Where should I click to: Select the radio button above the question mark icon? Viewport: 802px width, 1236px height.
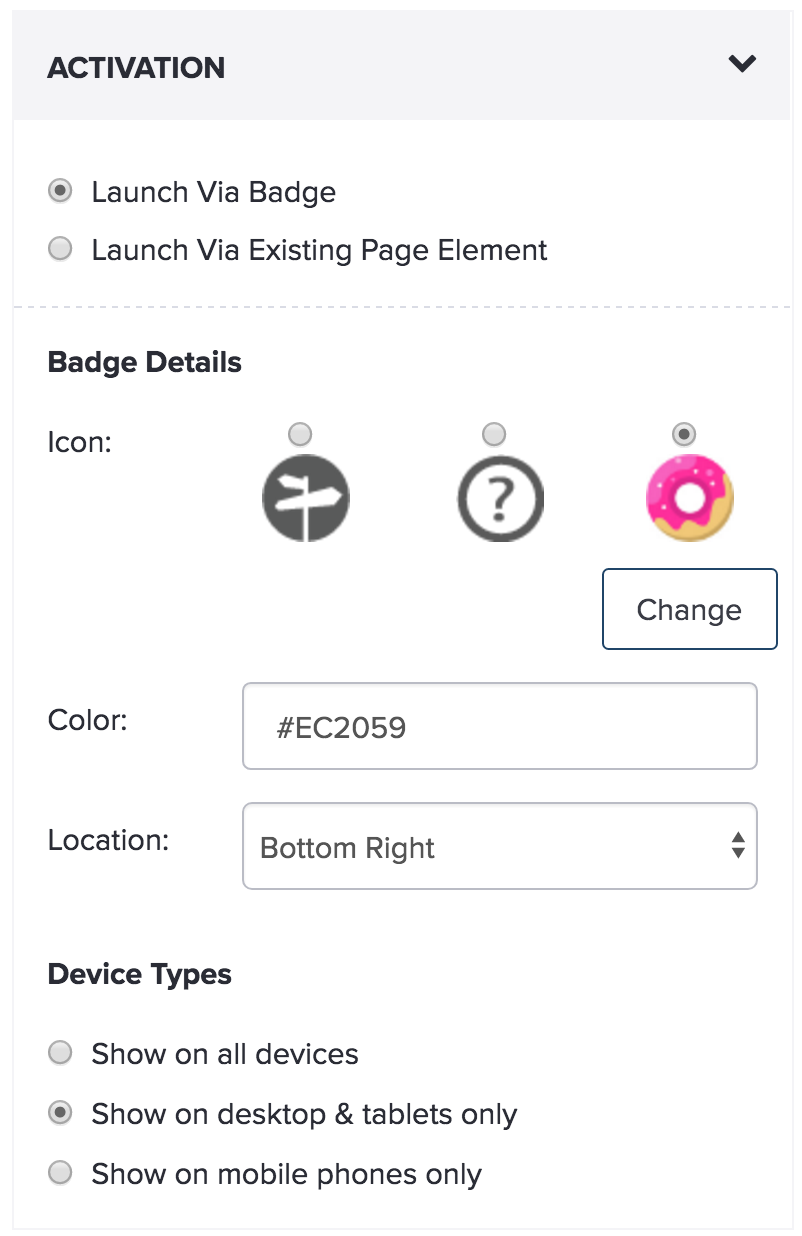pyautogui.click(x=493, y=434)
